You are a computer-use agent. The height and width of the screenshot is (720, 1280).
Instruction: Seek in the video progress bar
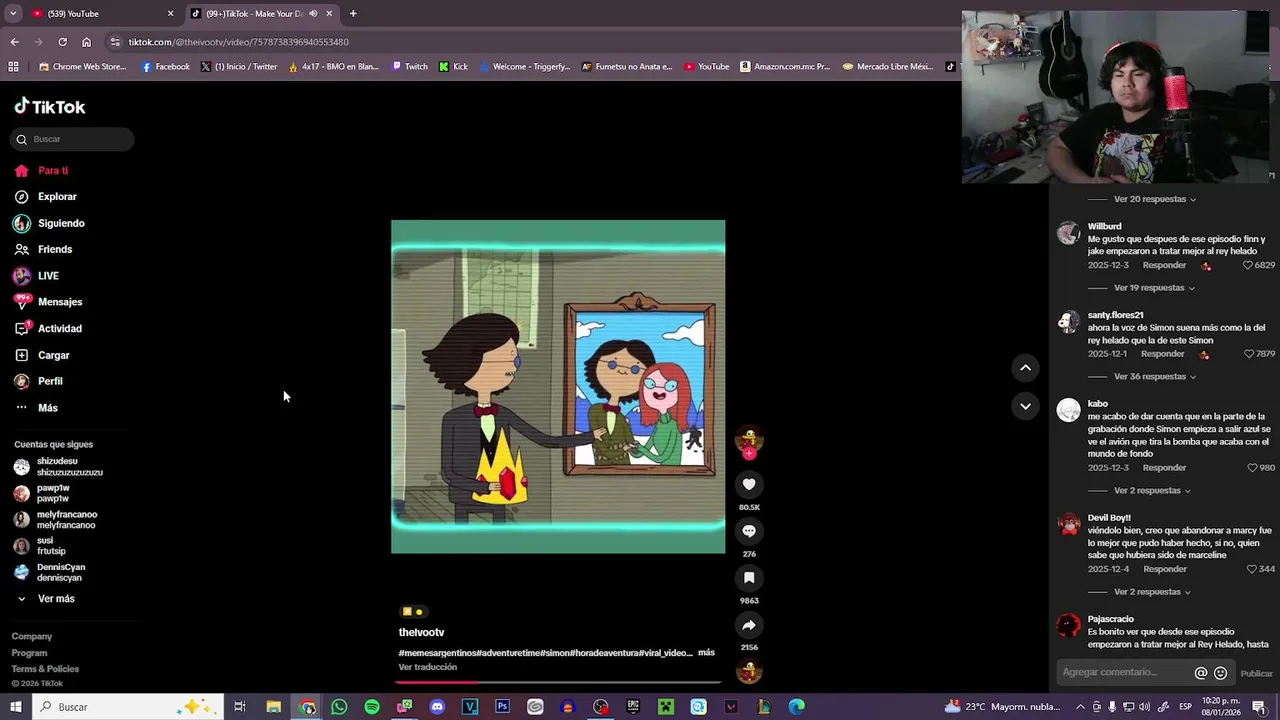pos(558,682)
